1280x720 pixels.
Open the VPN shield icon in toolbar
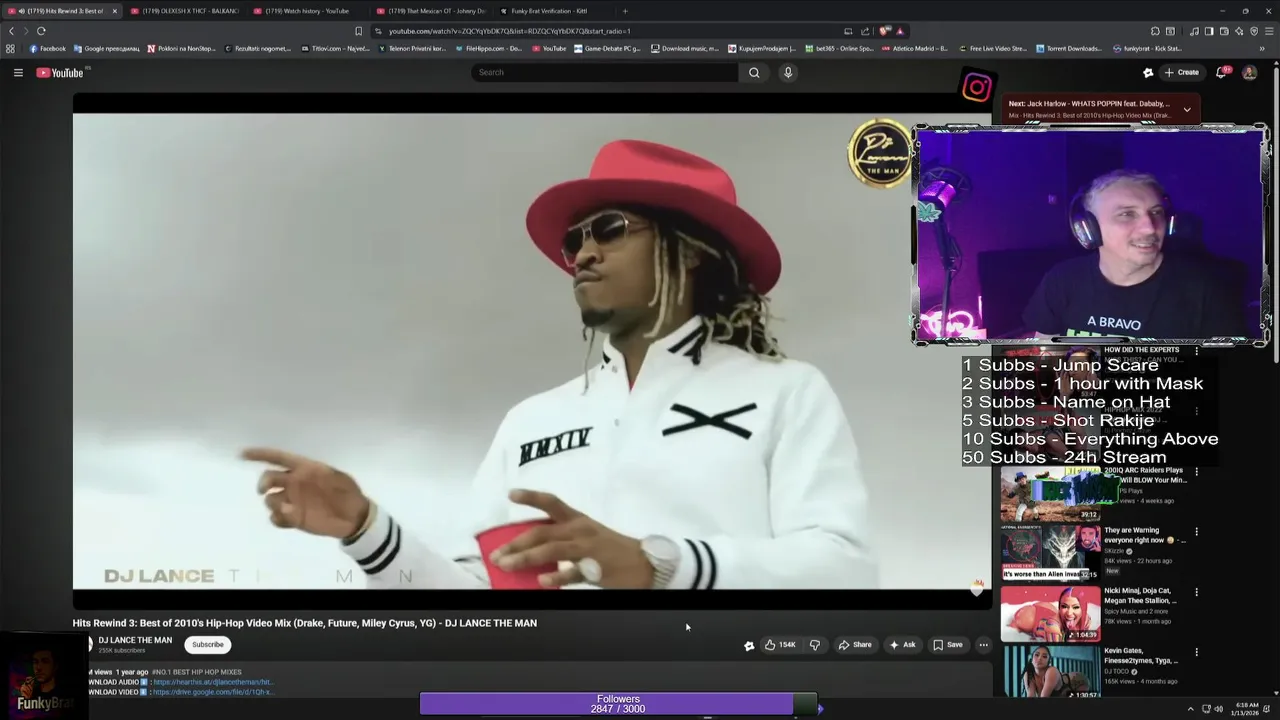(1254, 31)
